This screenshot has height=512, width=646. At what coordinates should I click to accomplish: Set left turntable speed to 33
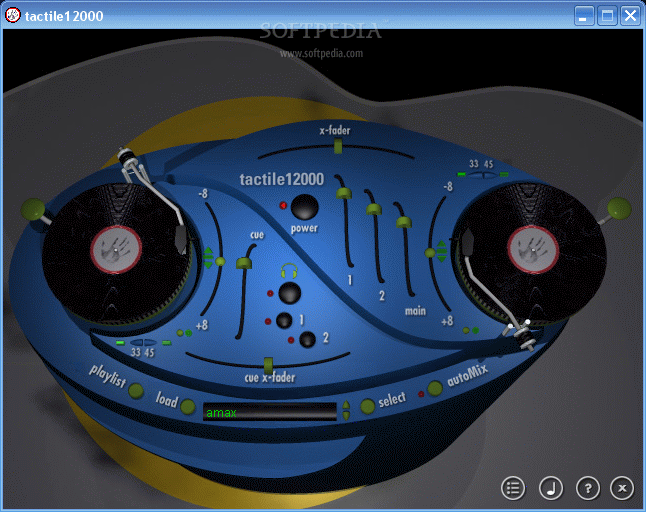click(x=136, y=343)
